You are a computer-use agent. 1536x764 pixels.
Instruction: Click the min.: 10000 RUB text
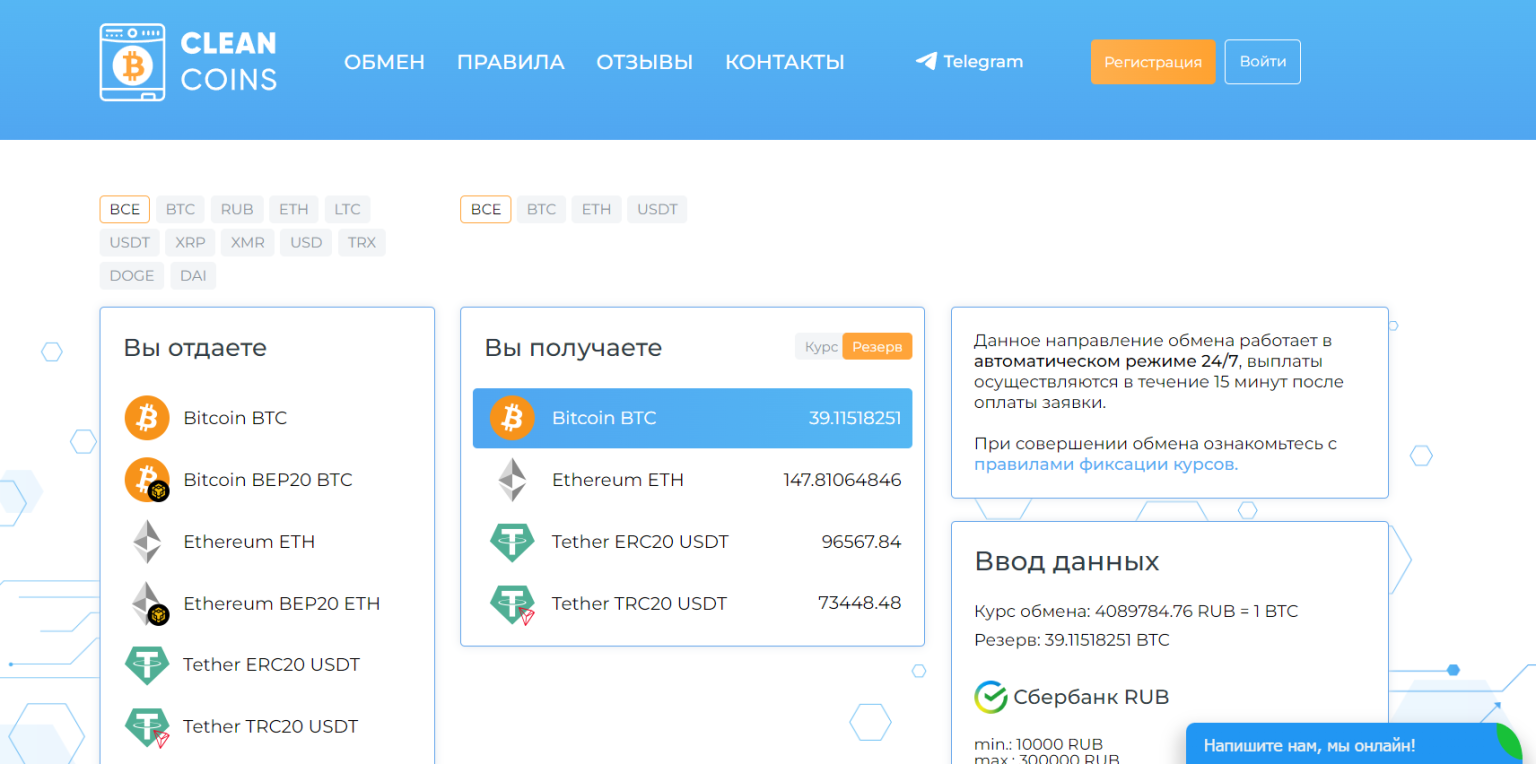pos(1038,744)
